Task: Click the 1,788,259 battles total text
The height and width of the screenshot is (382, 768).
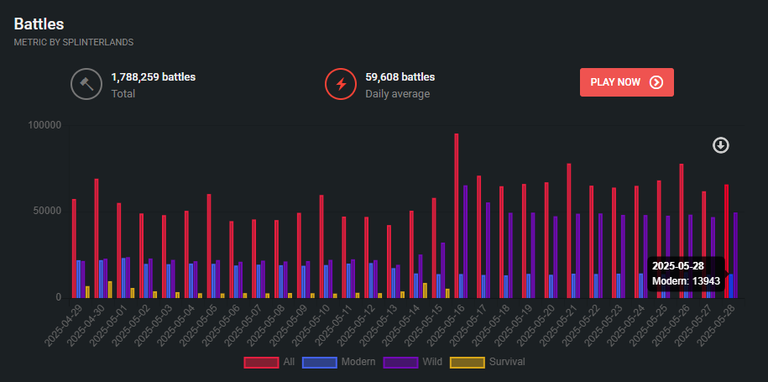Action: 153,77
